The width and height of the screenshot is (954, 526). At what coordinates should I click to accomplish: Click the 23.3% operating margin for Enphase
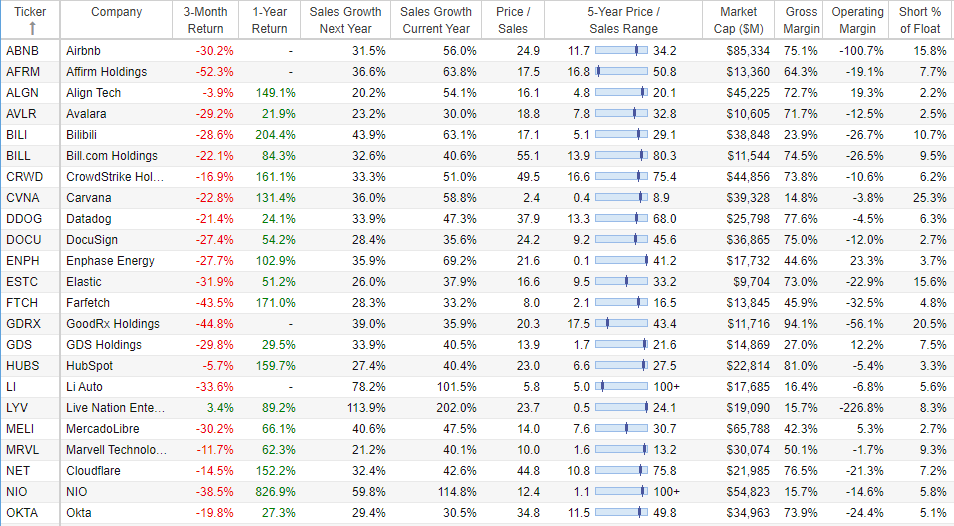point(866,261)
